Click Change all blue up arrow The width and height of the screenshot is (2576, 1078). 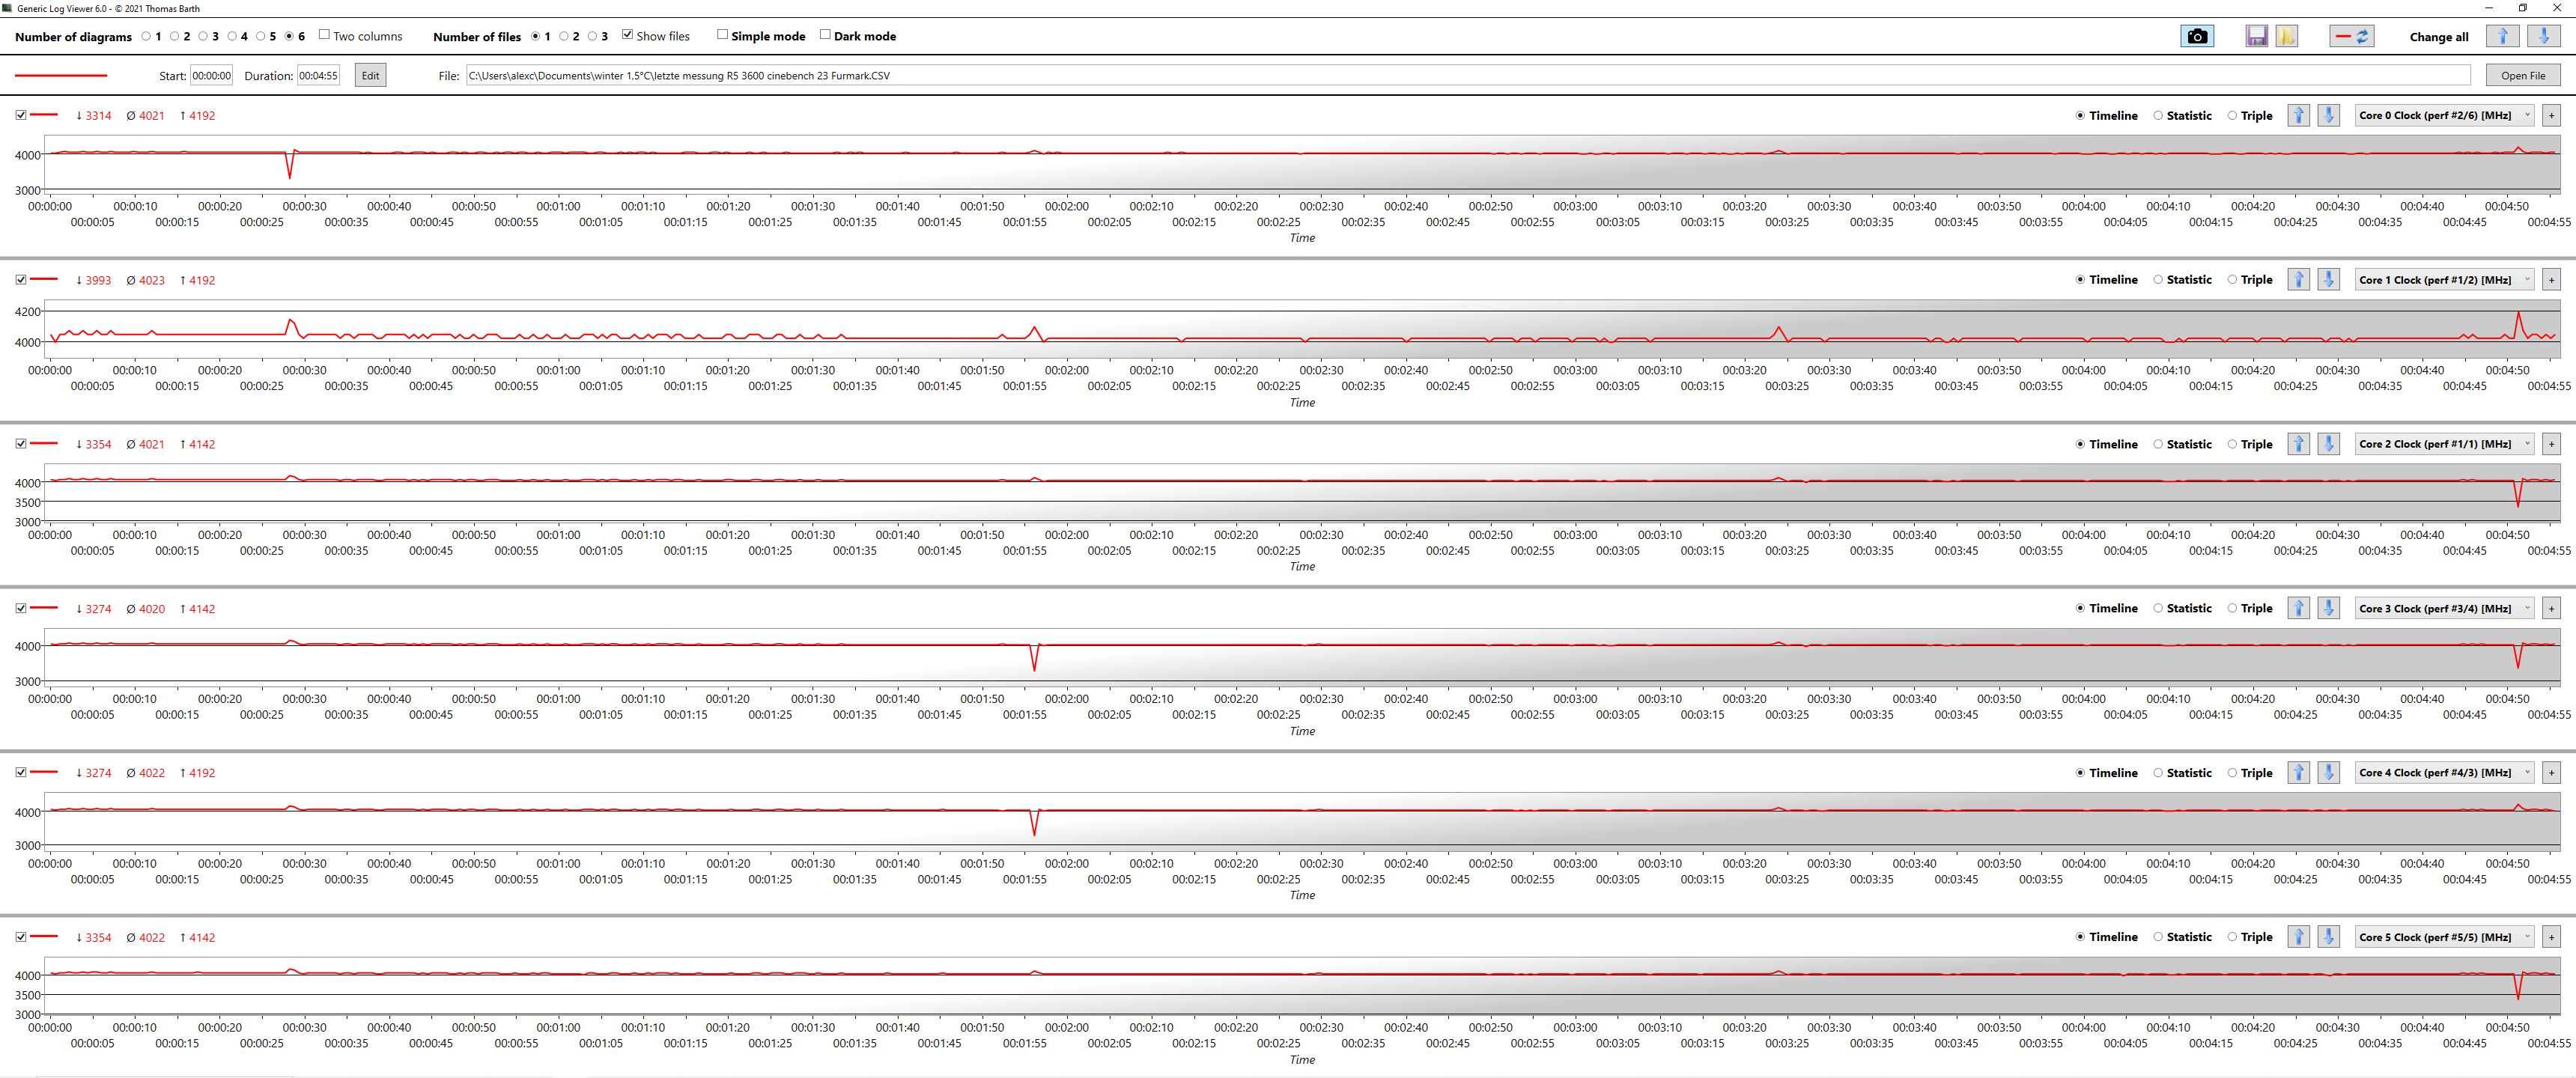2502,36
